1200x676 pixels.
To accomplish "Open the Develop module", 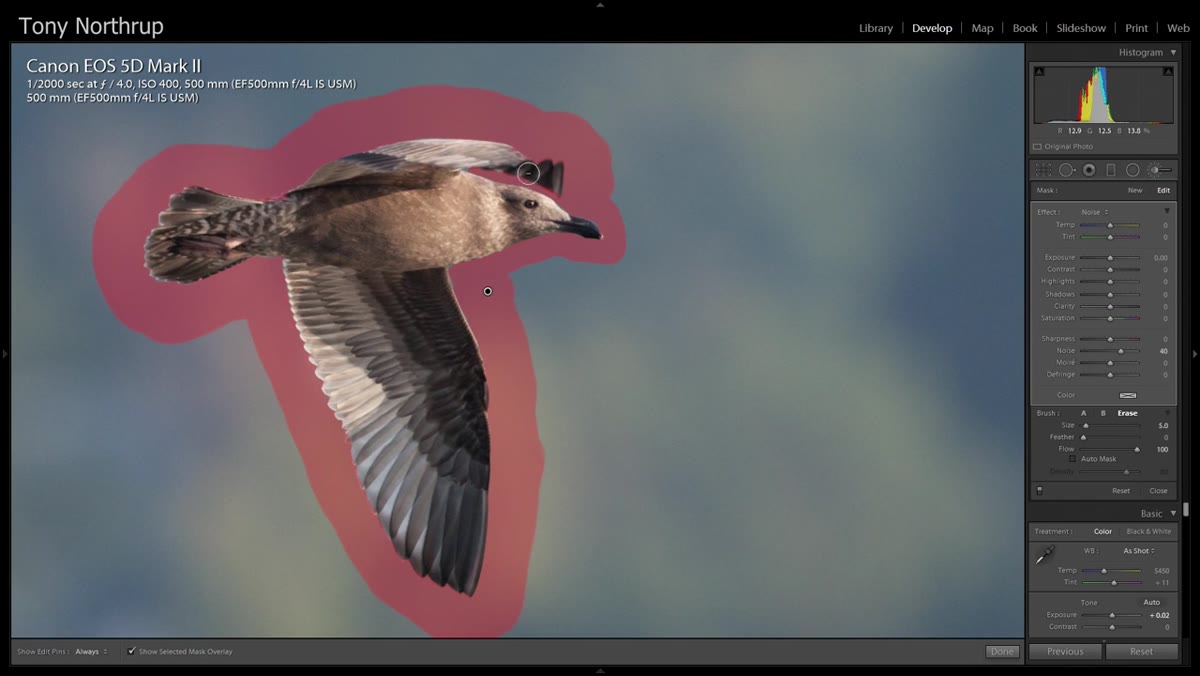I will point(932,28).
